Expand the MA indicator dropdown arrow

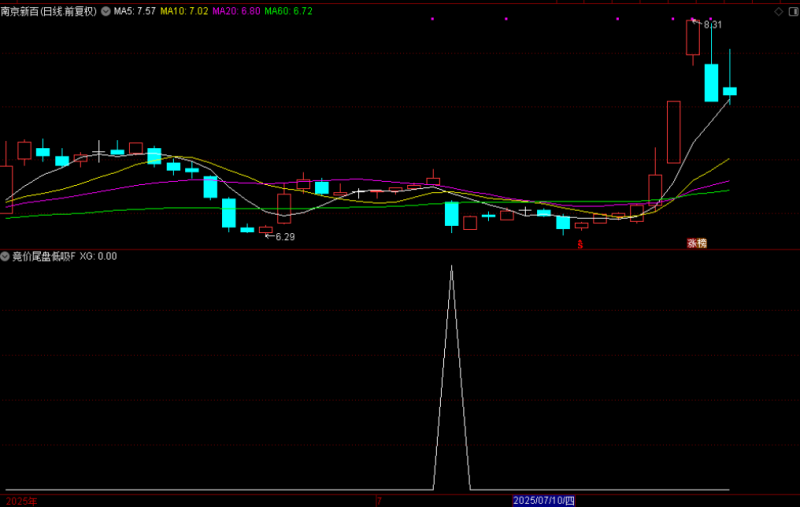click(106, 11)
